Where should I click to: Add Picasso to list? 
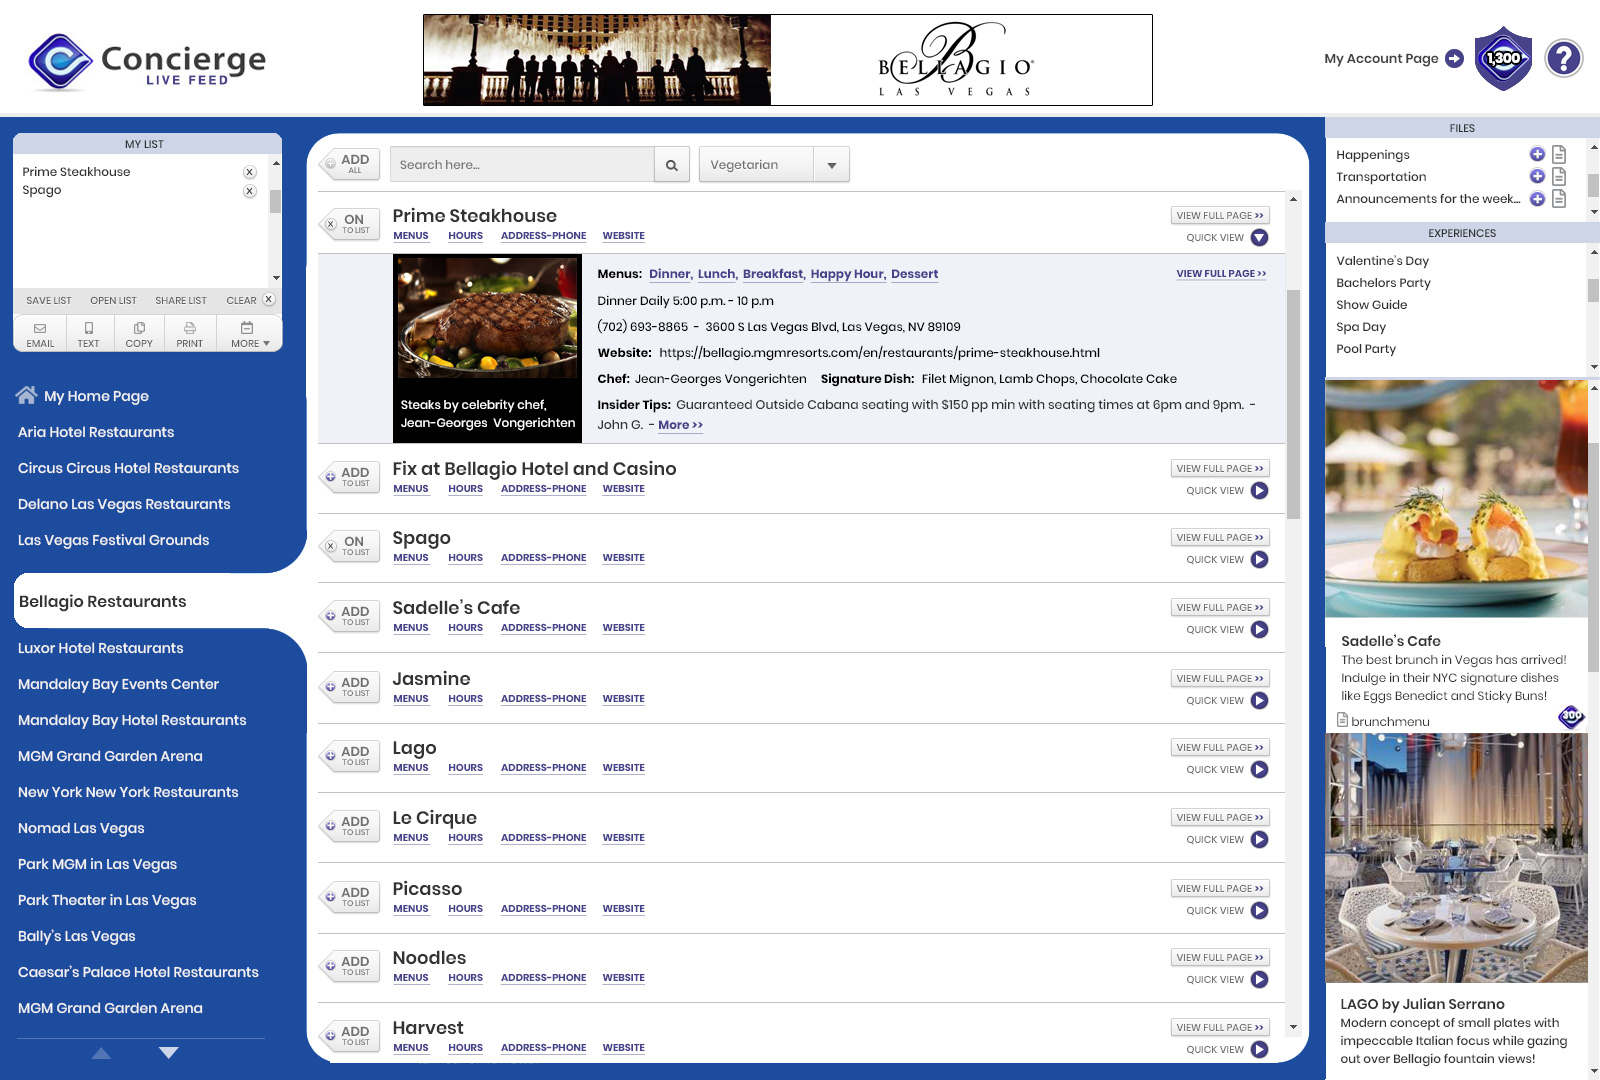point(349,897)
